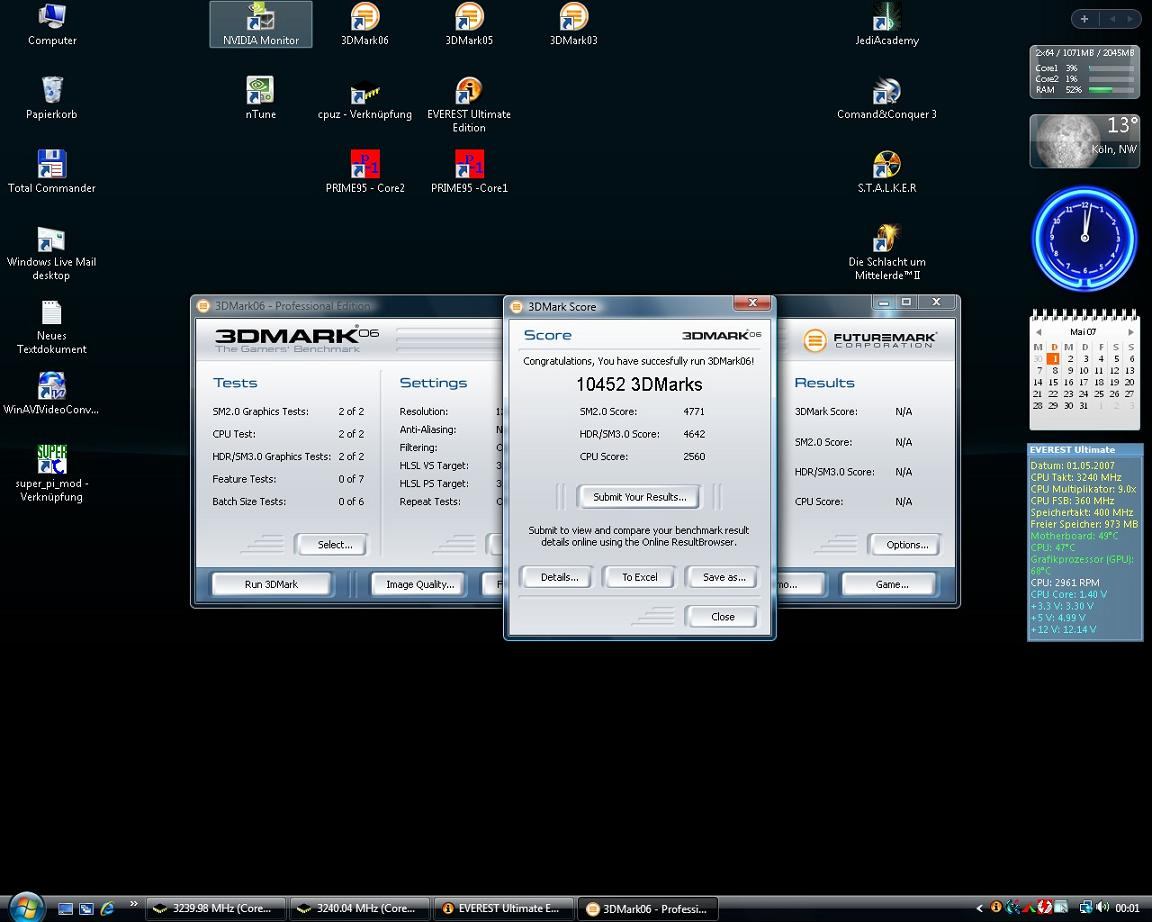Select Die Schlacht um Mittelerde II icon
Viewport: 1152px width, 922px height.
click(887, 253)
